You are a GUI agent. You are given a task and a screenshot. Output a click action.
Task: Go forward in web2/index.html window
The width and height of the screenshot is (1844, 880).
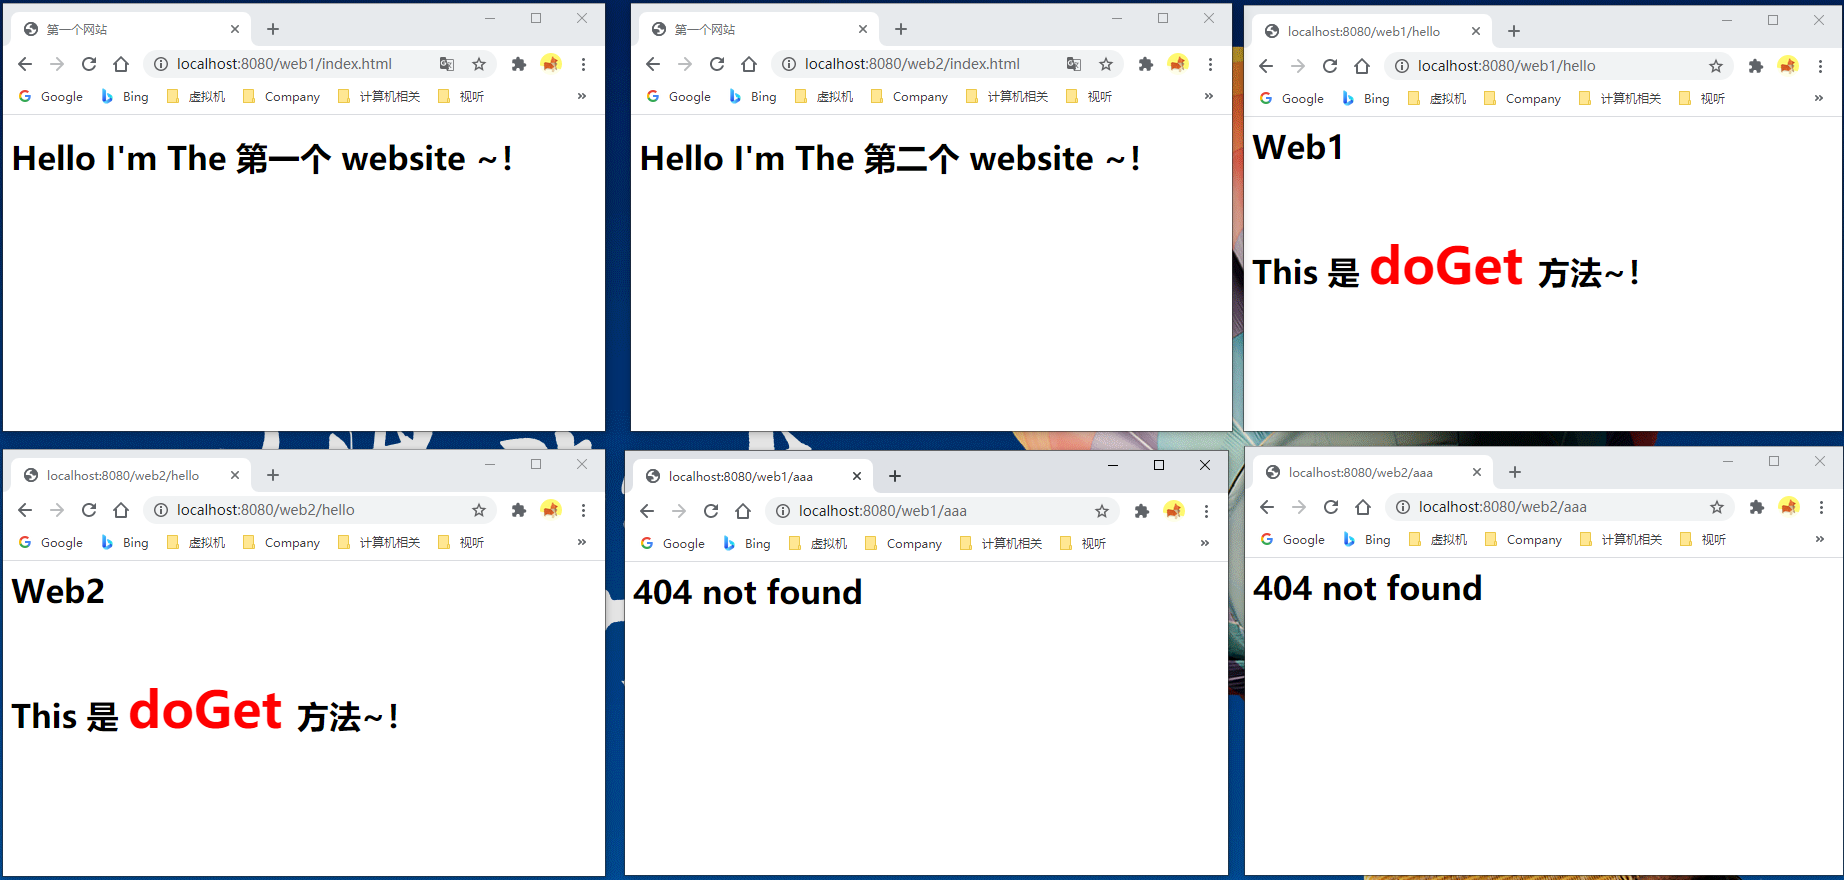pyautogui.click(x=685, y=64)
